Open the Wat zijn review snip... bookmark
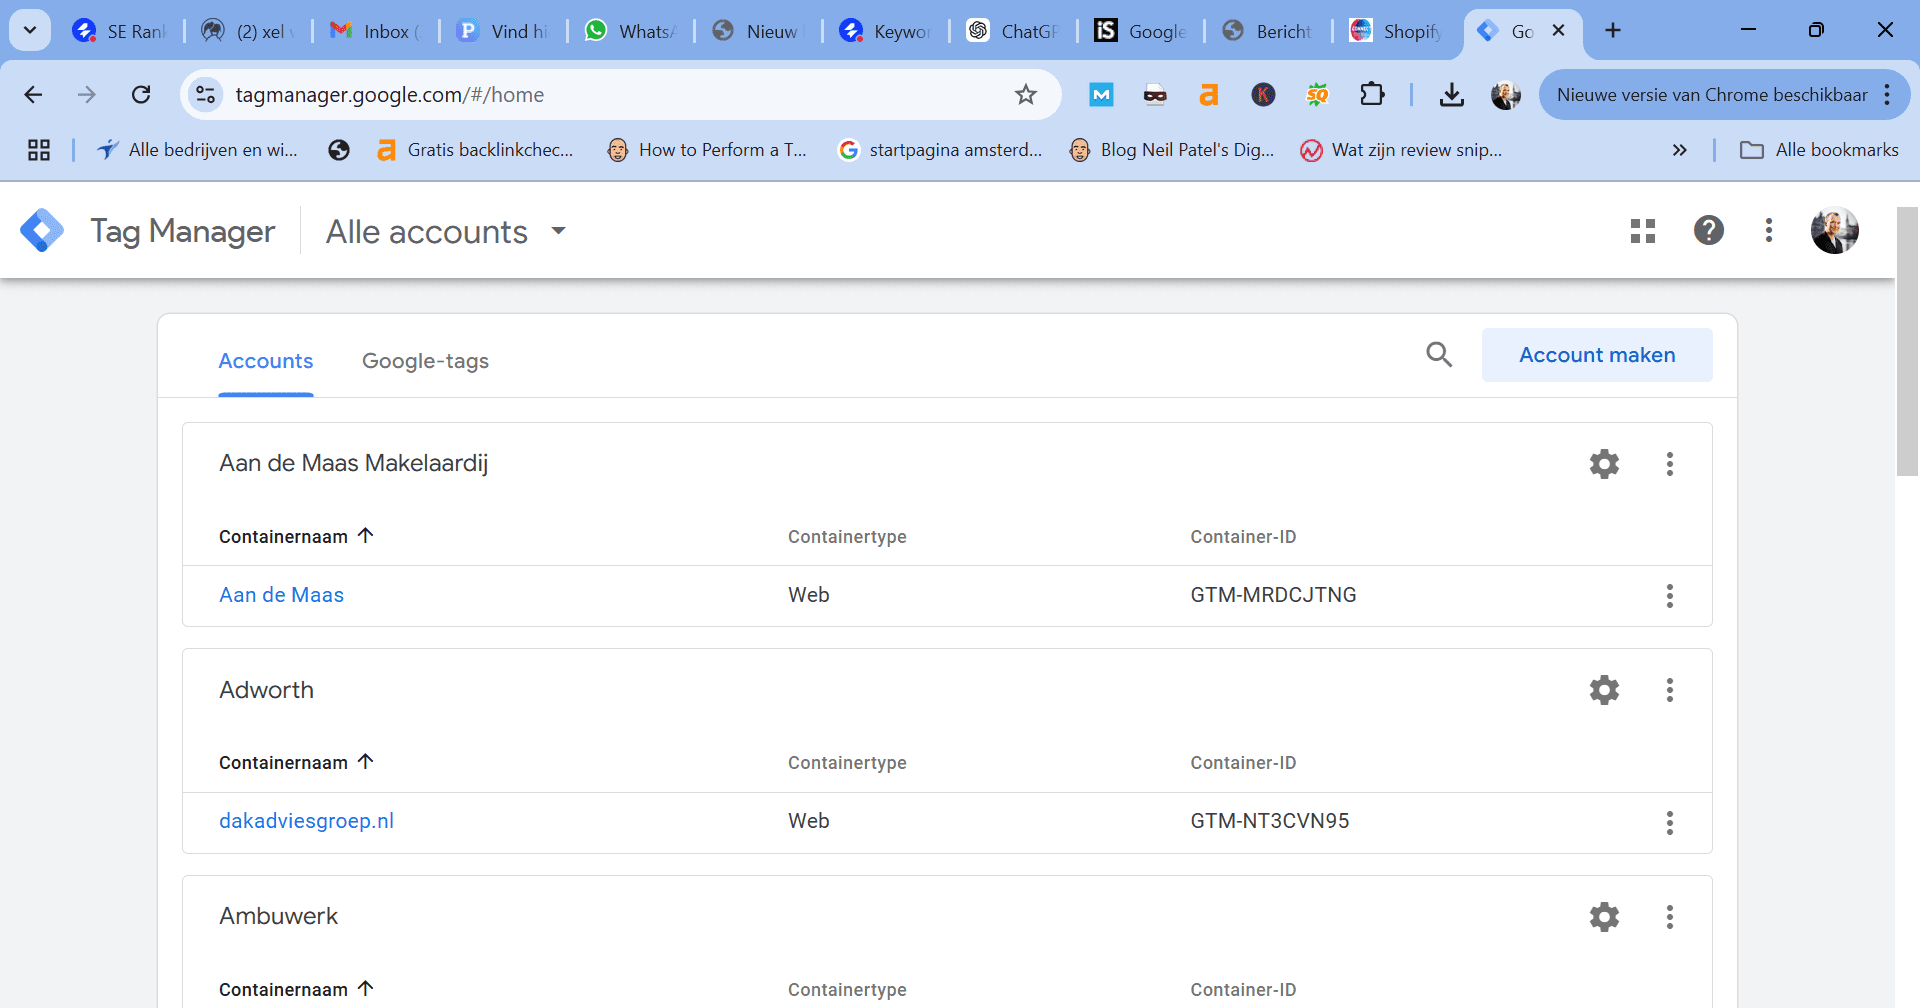1920x1008 pixels. [1401, 150]
